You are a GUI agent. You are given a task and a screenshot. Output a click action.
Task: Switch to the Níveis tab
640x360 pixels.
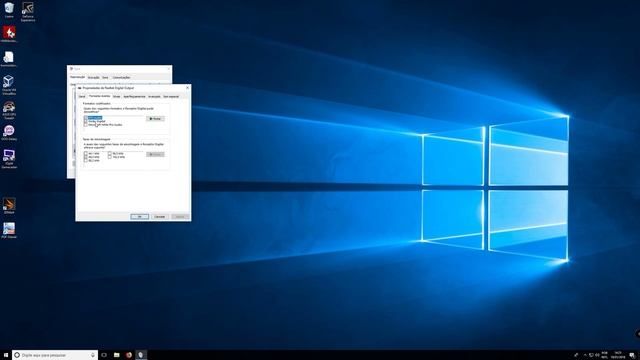coord(116,96)
